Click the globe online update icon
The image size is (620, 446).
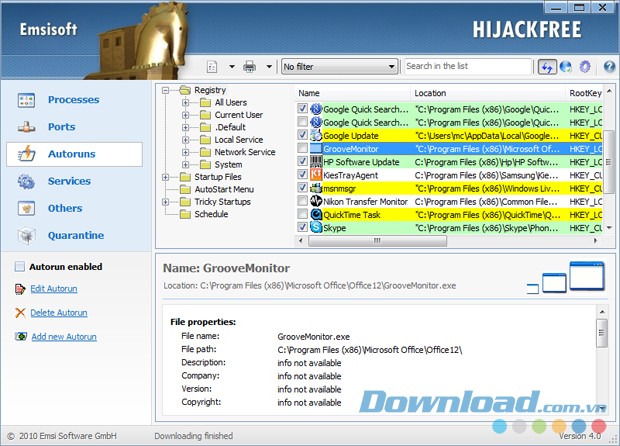(566, 66)
